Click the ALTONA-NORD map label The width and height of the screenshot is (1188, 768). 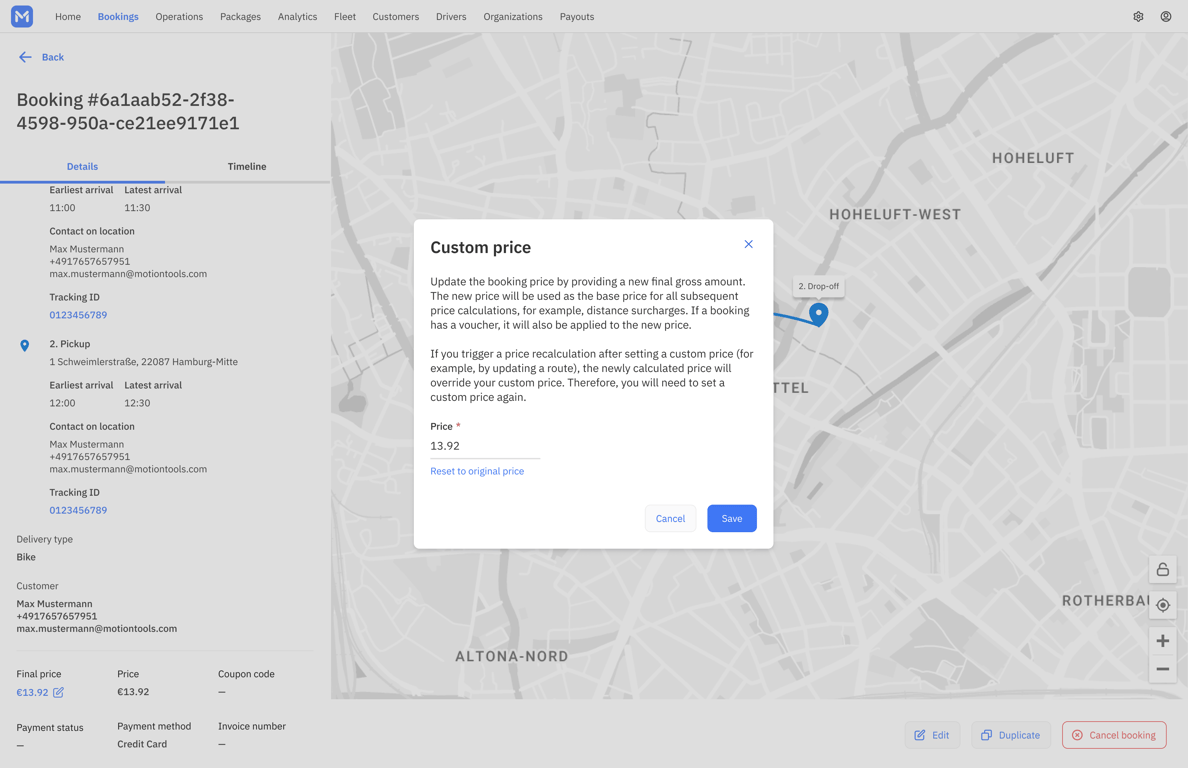(511, 657)
